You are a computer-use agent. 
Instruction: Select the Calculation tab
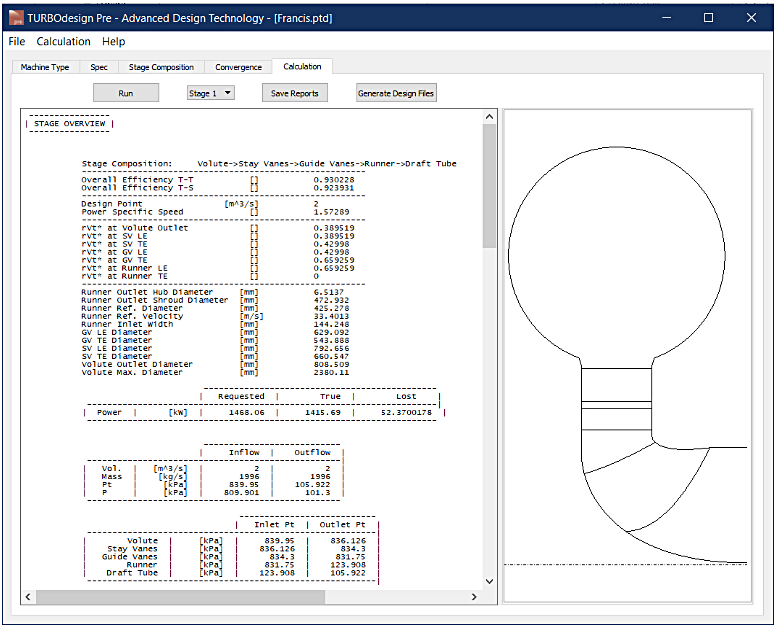tap(302, 67)
